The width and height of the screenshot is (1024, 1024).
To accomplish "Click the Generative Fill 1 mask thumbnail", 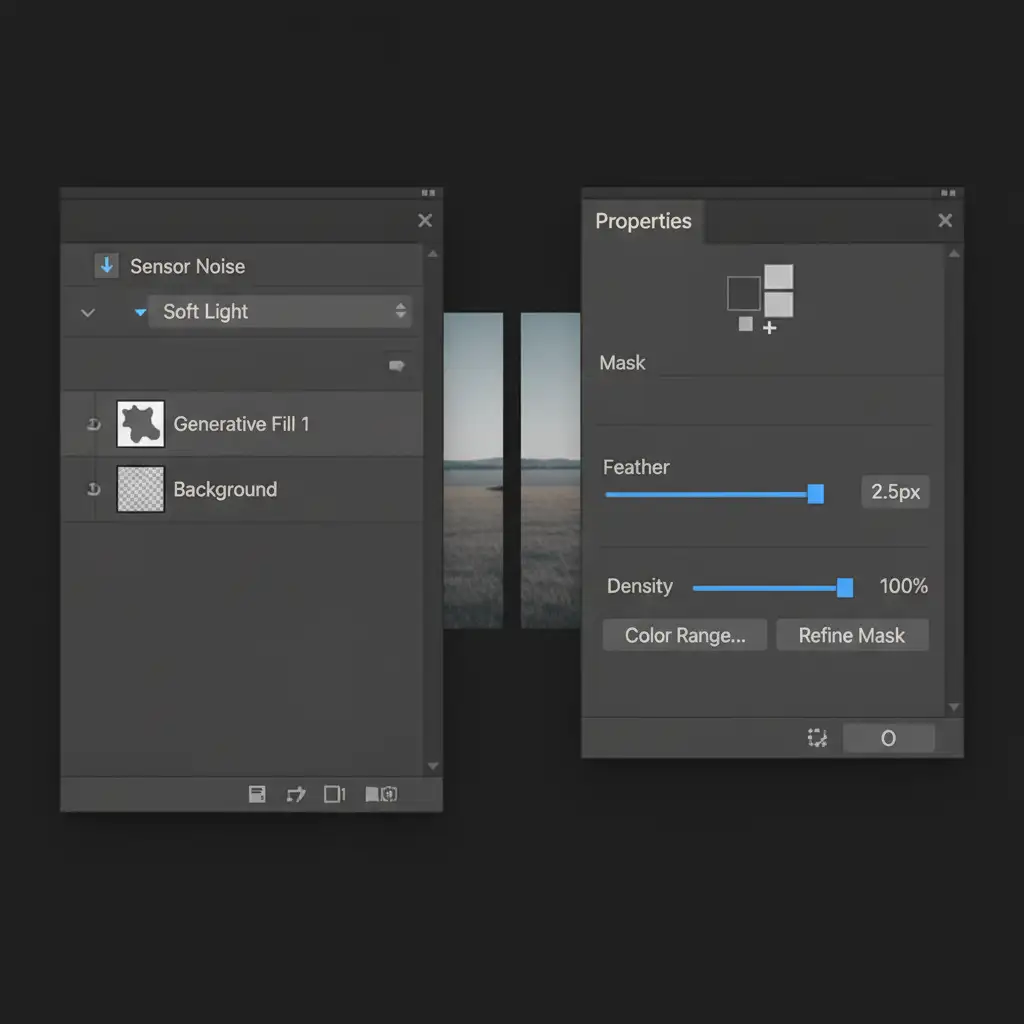I will coord(140,424).
